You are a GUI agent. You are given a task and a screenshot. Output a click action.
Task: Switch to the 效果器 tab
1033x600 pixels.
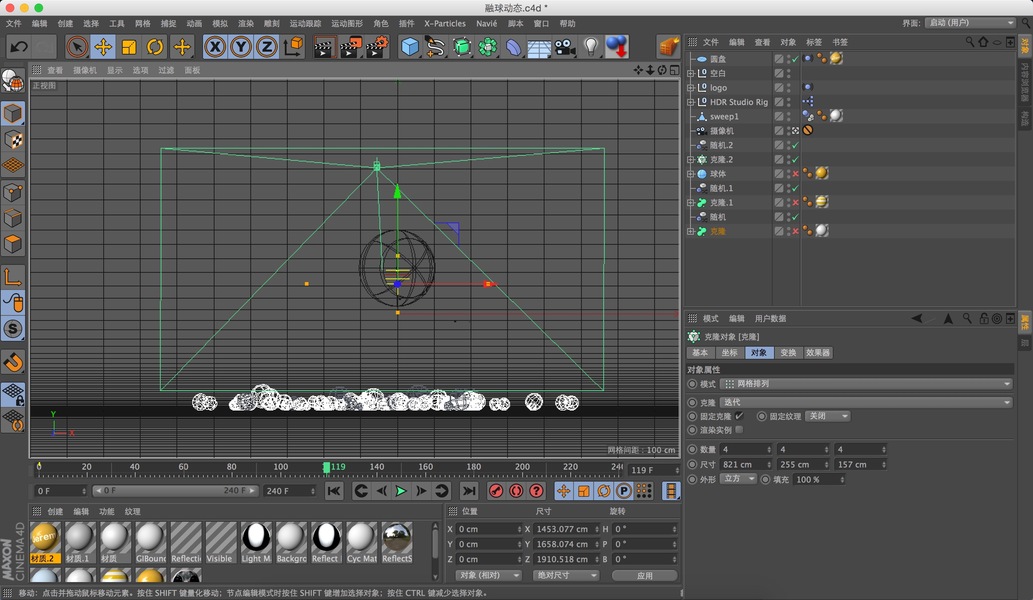(x=818, y=352)
